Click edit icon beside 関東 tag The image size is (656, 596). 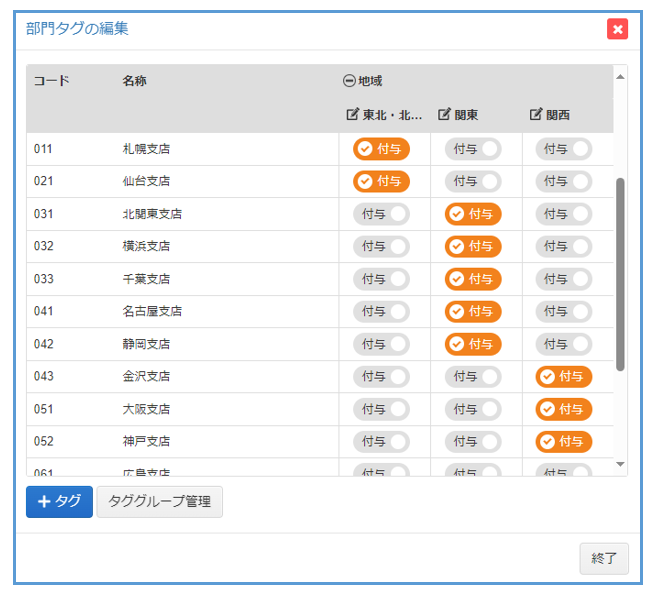pyautogui.click(x=444, y=115)
